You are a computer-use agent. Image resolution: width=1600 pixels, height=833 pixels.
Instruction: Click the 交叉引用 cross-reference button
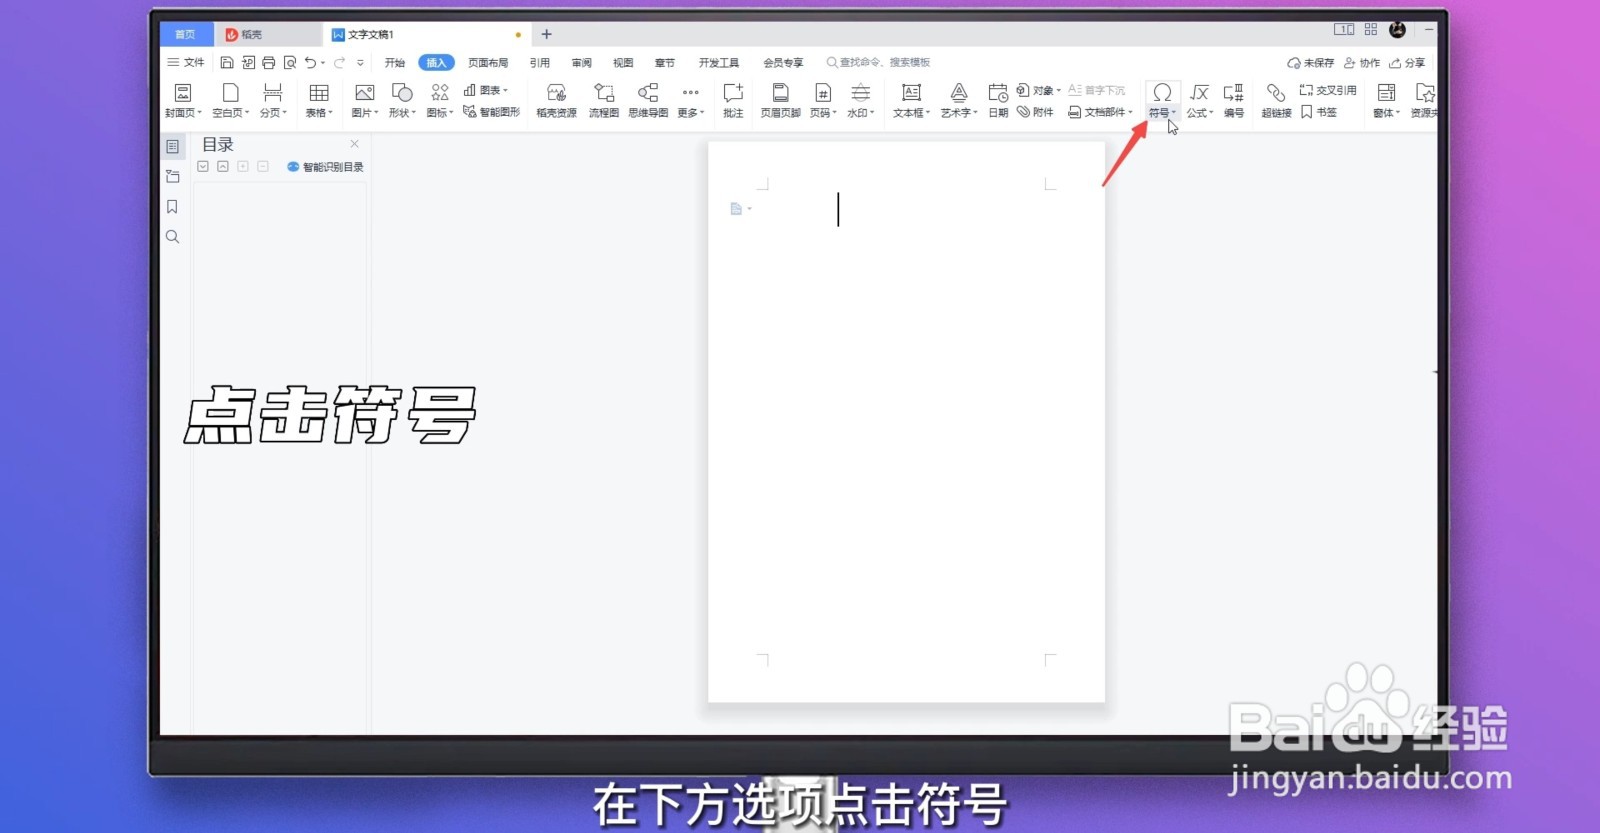pyautogui.click(x=1328, y=90)
